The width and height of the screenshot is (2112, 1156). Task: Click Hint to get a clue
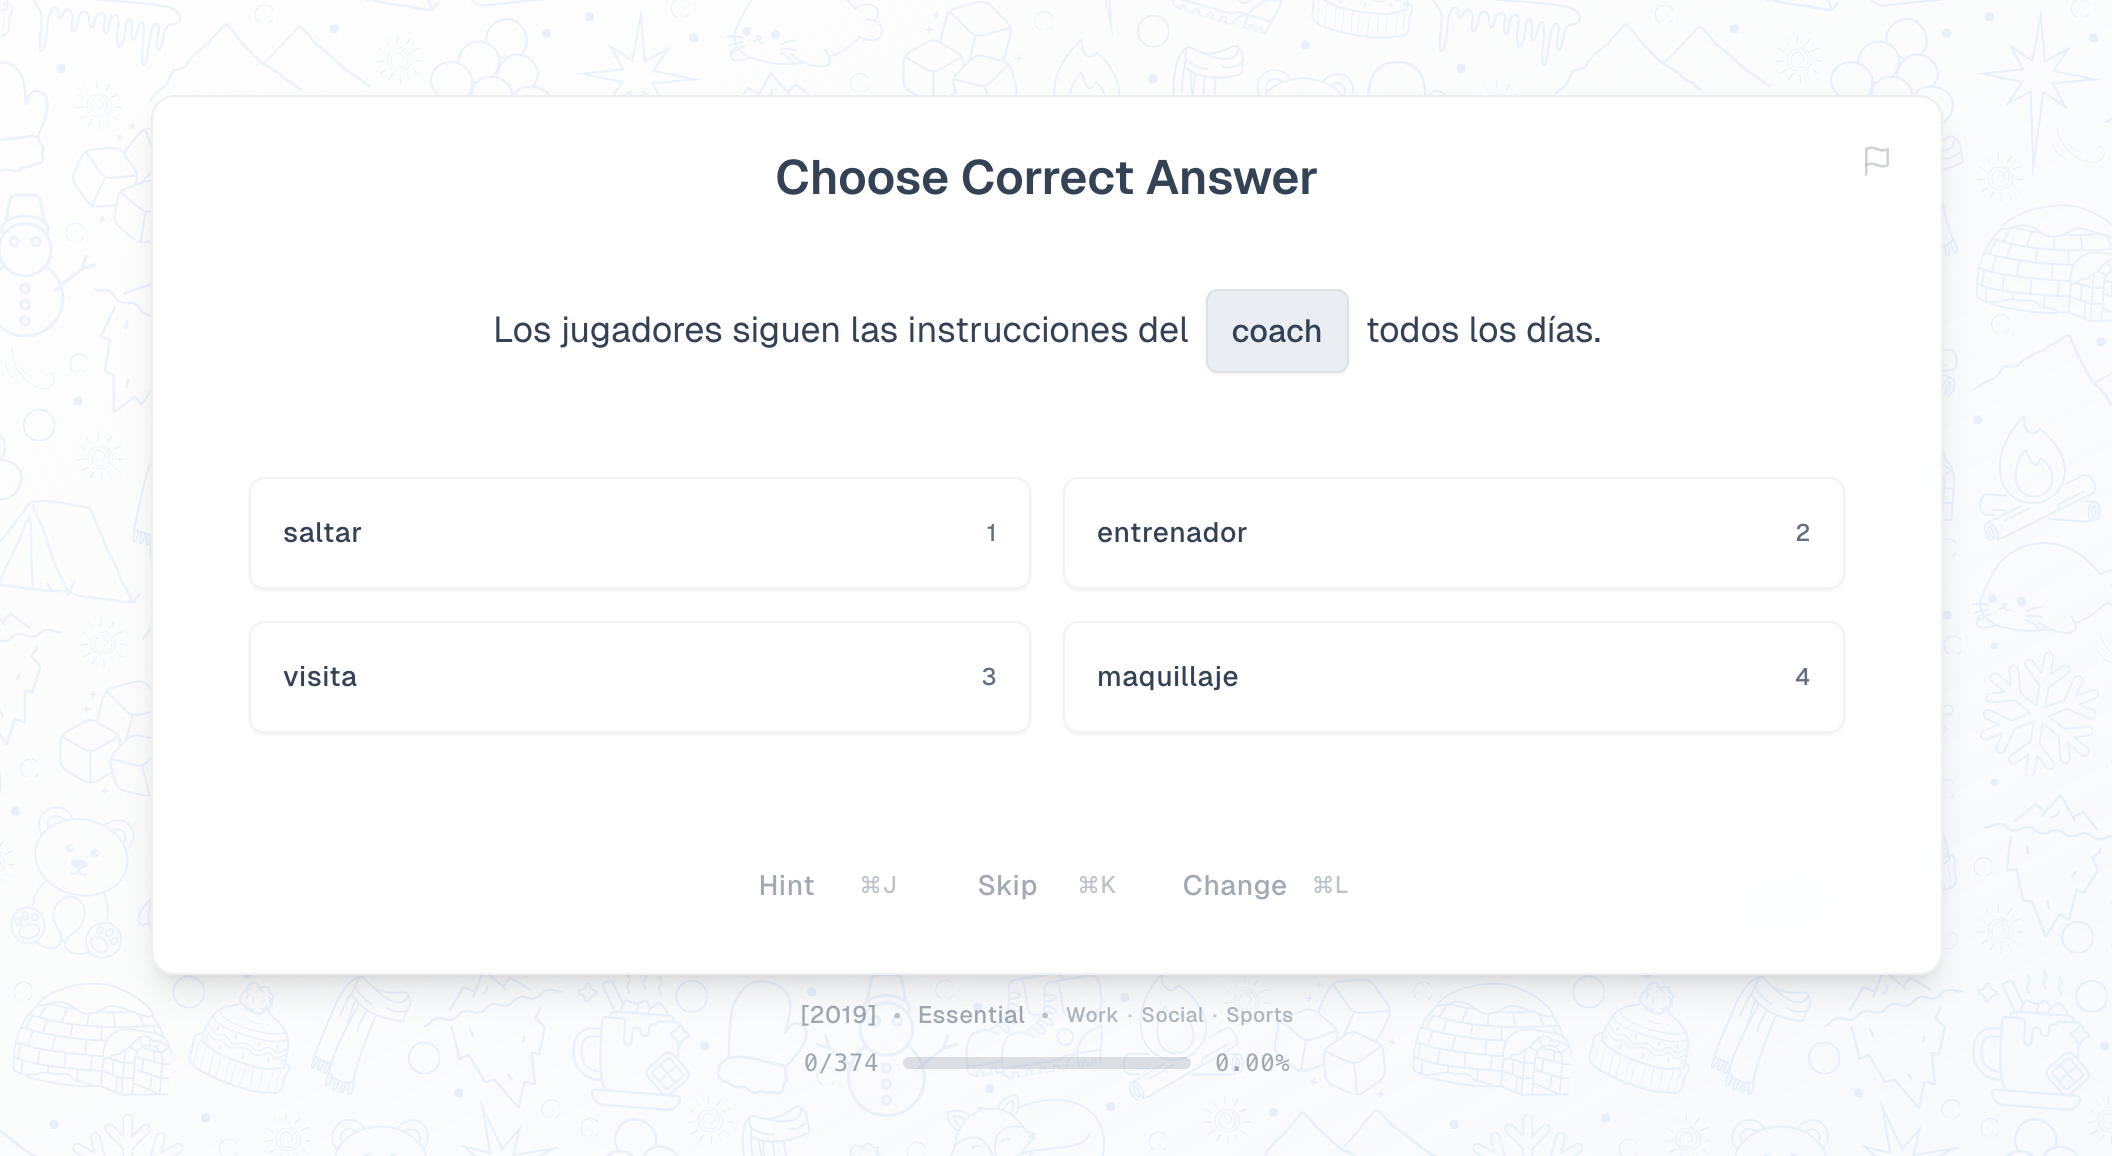click(x=786, y=885)
